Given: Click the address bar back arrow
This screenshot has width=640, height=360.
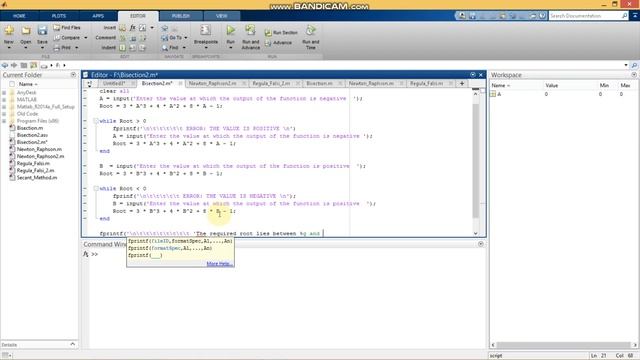Looking at the screenshot, I should 5,65.
